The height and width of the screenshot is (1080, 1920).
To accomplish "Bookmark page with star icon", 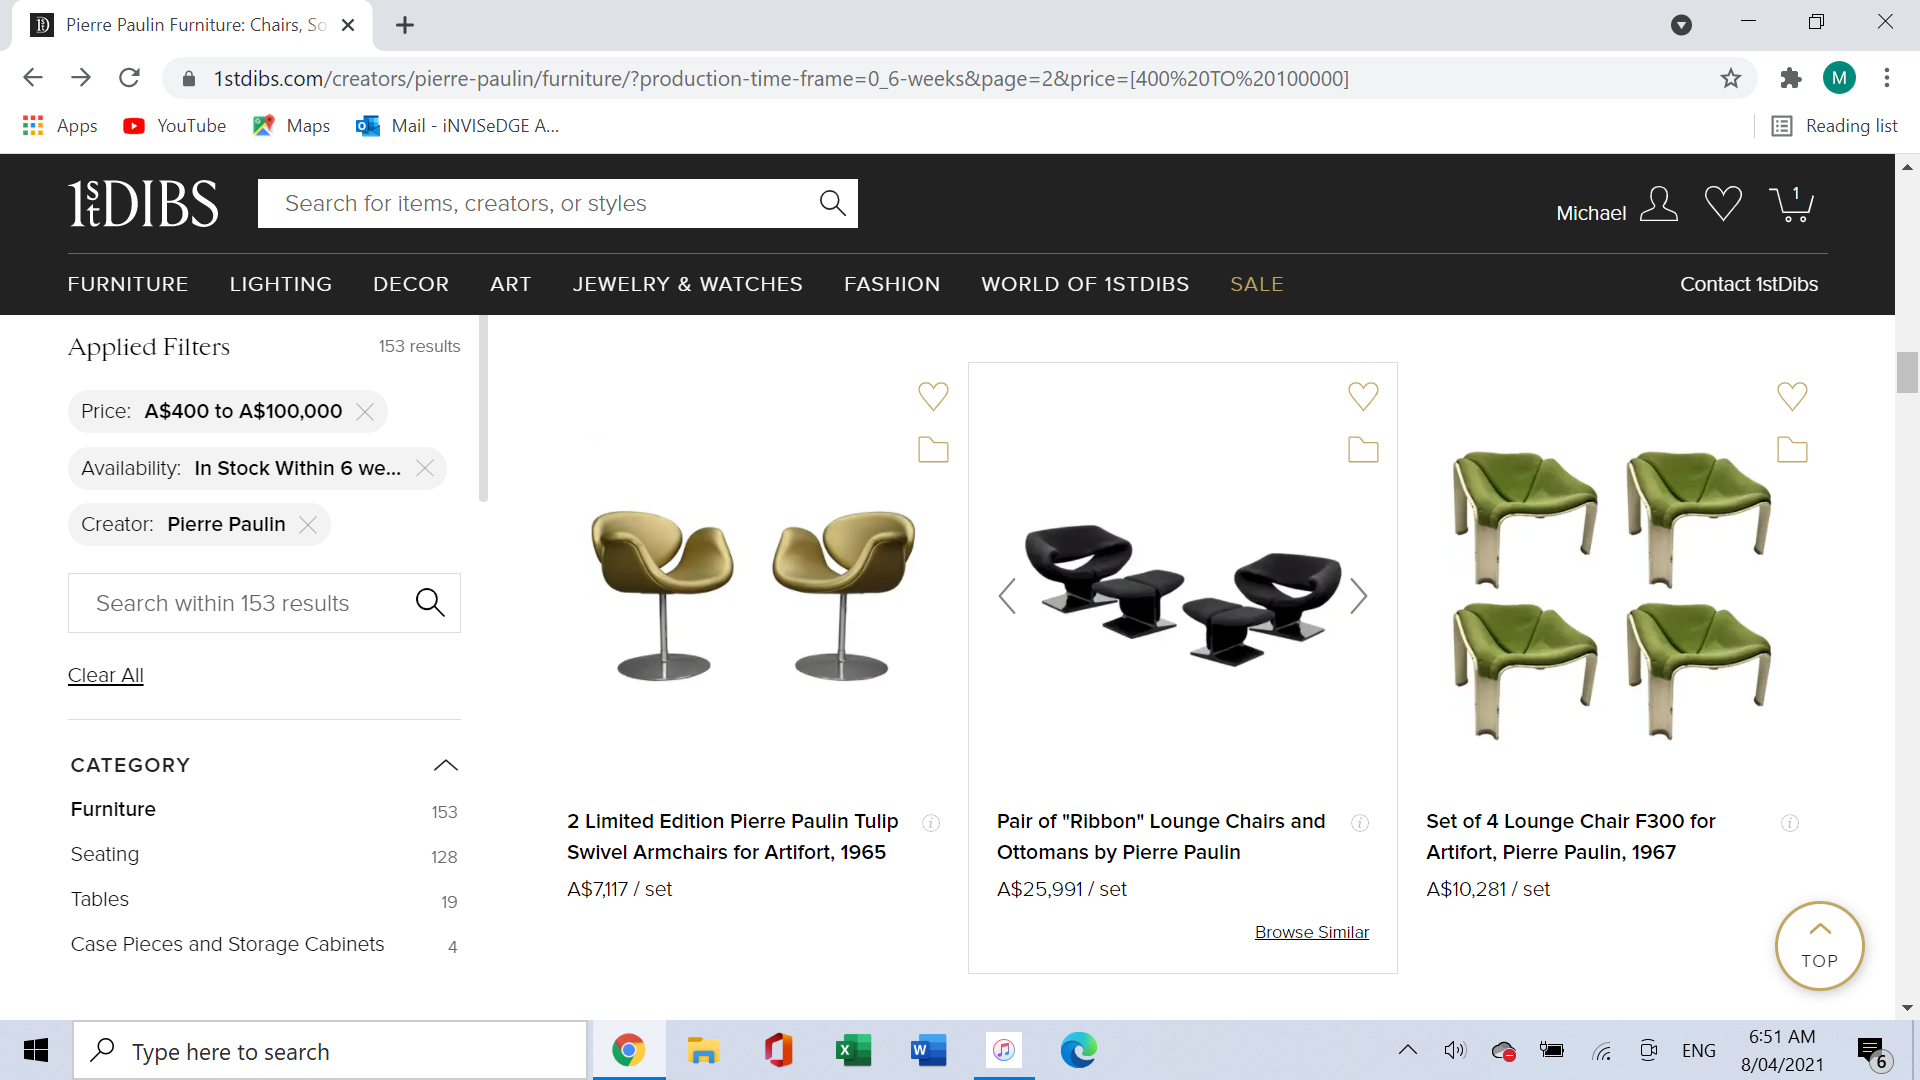I will [x=1731, y=78].
